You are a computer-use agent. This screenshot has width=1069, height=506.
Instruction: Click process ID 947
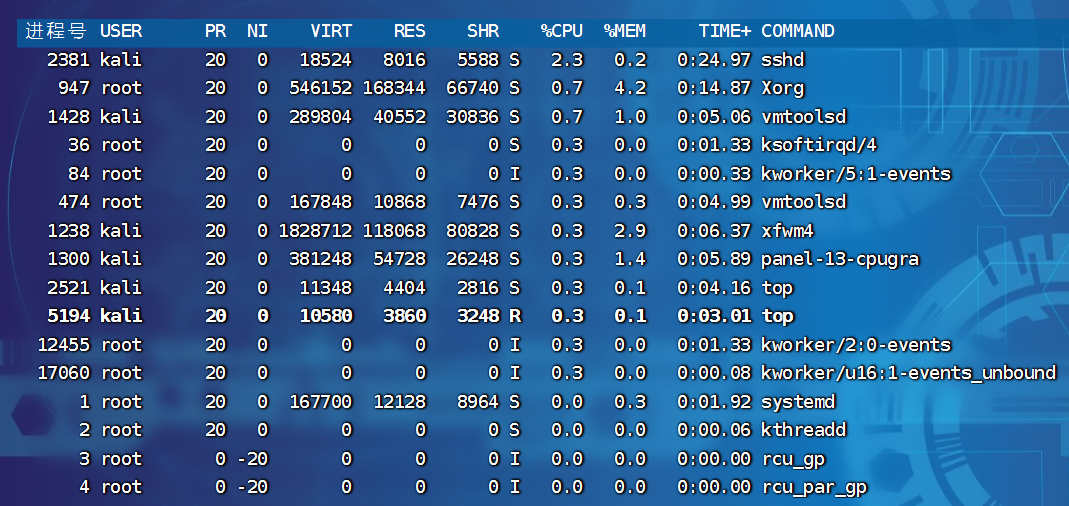[74, 88]
